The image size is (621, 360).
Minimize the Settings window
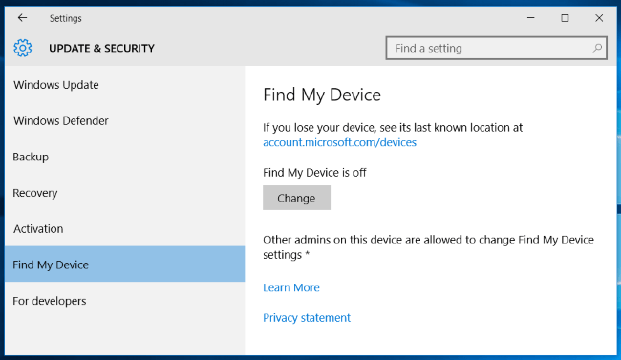tap(530, 18)
